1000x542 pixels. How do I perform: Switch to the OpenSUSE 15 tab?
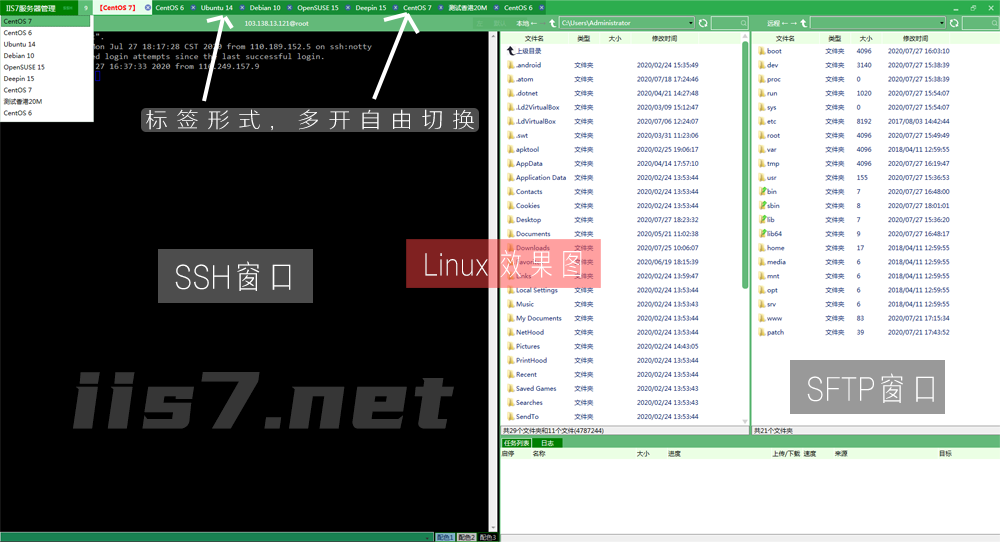click(318, 8)
